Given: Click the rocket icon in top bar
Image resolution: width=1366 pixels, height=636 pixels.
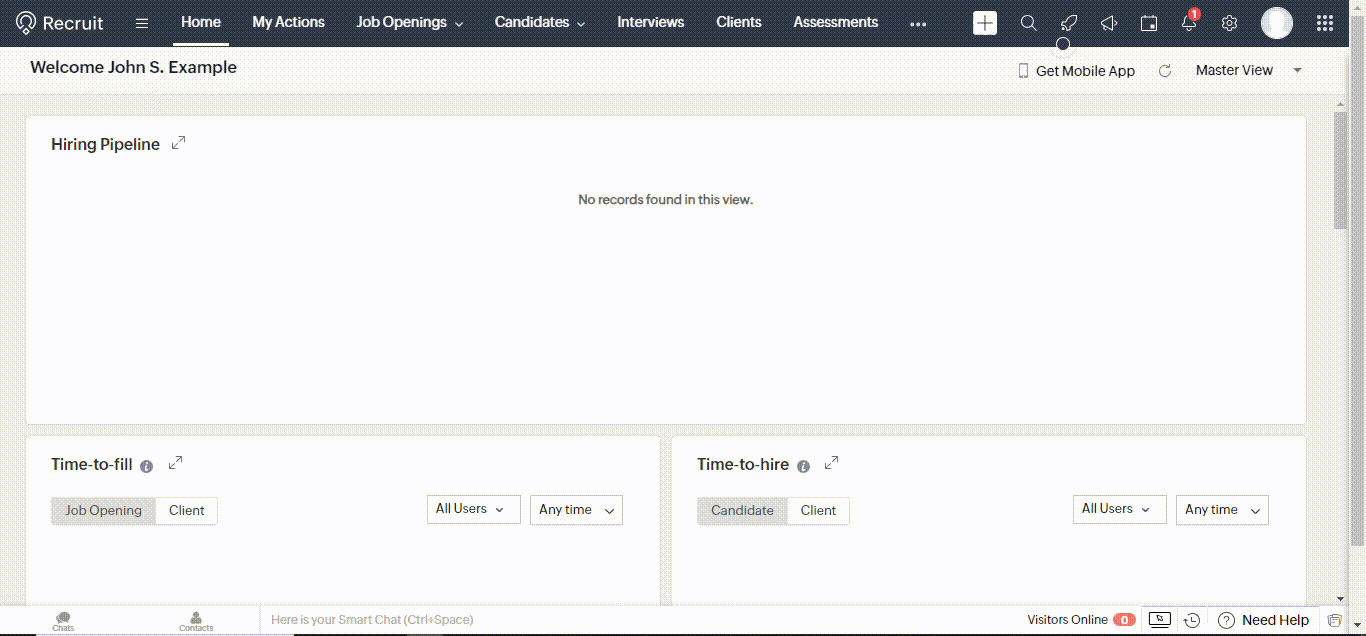Looking at the screenshot, I should [x=1069, y=23].
